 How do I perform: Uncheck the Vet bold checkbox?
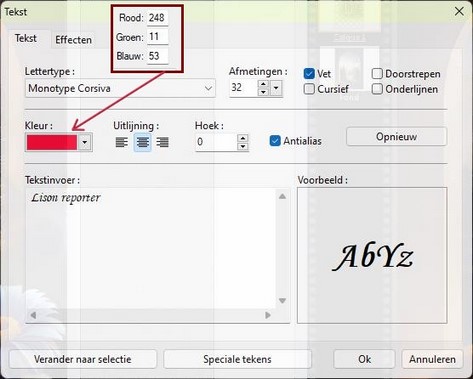(x=309, y=73)
